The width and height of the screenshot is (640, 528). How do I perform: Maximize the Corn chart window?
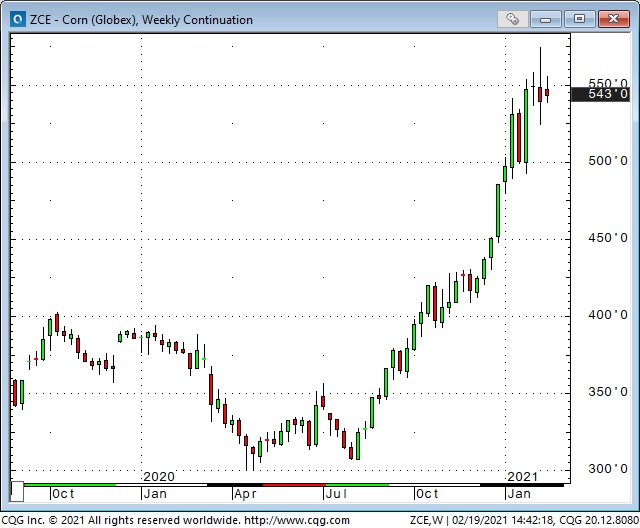click(579, 19)
